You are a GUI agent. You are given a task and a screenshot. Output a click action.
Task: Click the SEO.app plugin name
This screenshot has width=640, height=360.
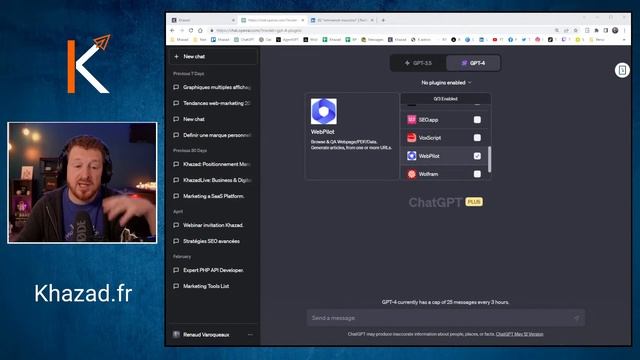(x=428, y=120)
